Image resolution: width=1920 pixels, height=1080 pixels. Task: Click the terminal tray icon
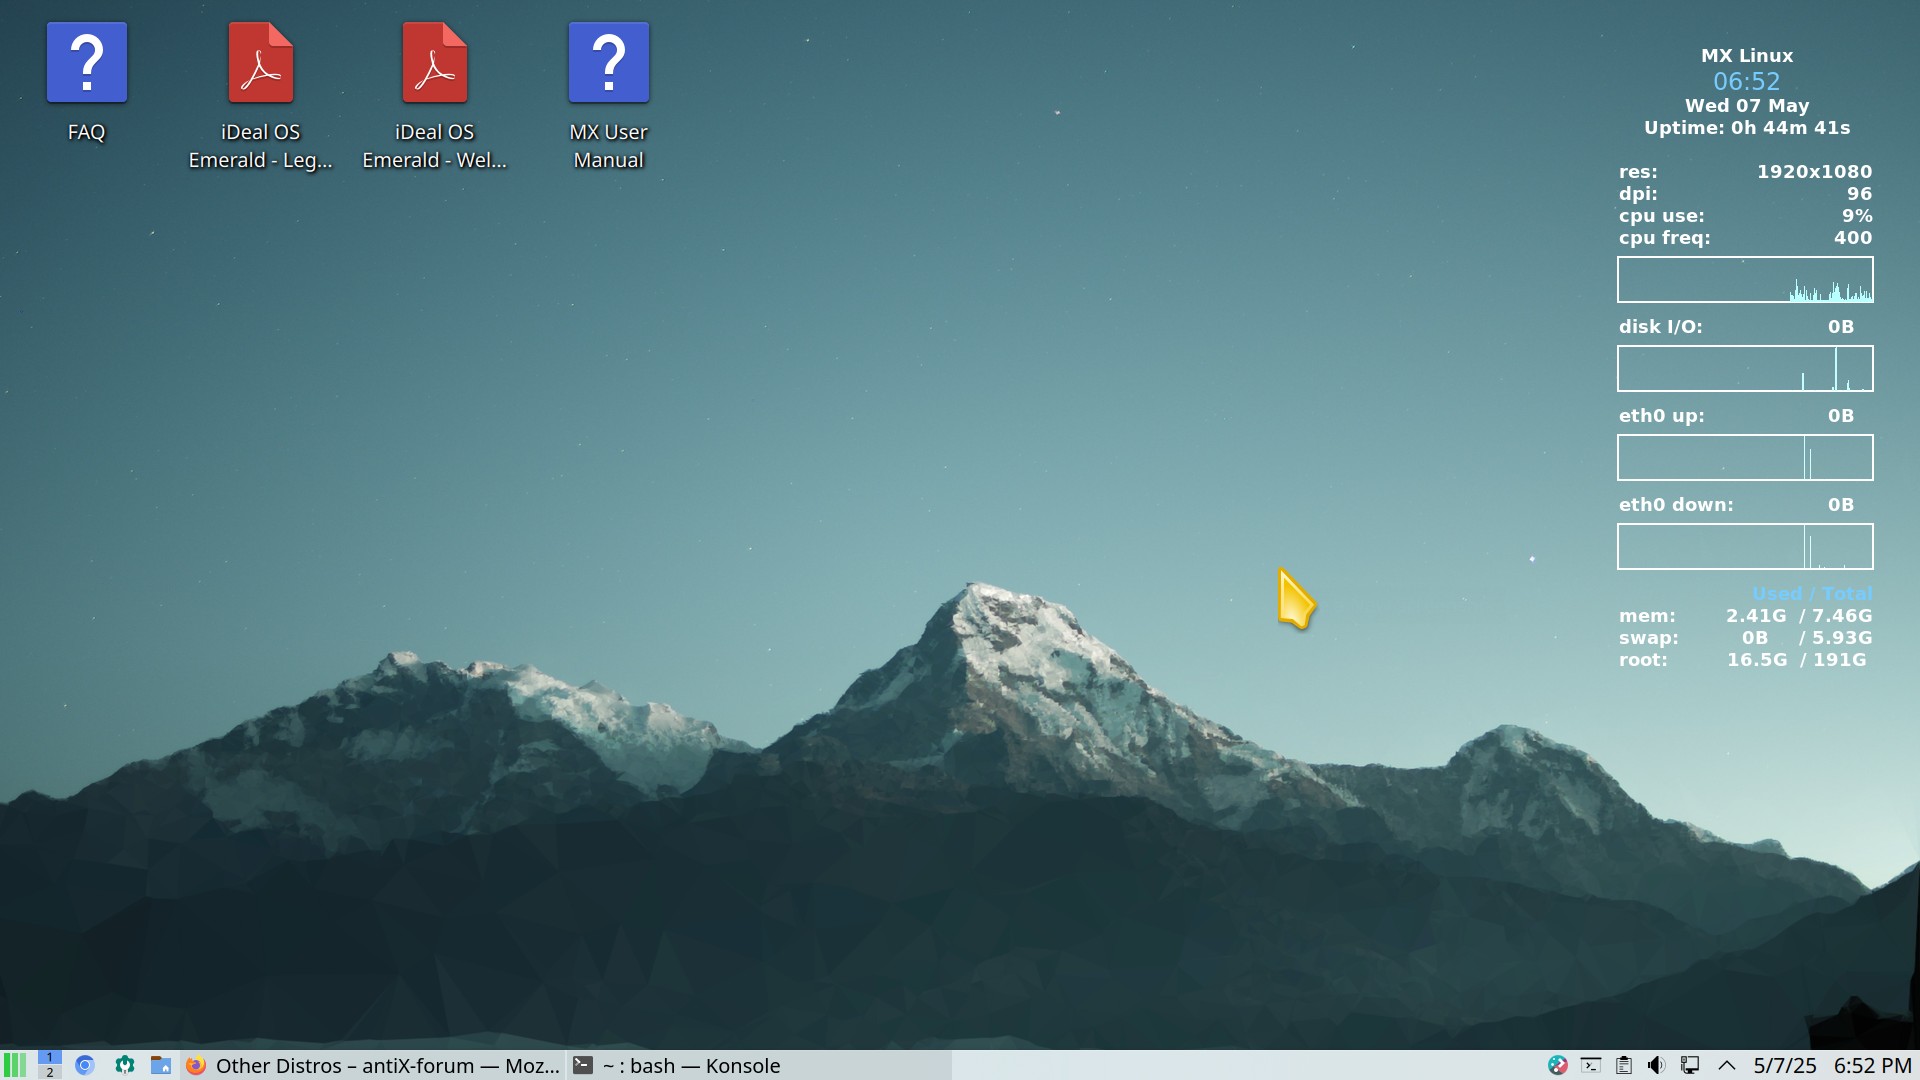coord(1591,1066)
